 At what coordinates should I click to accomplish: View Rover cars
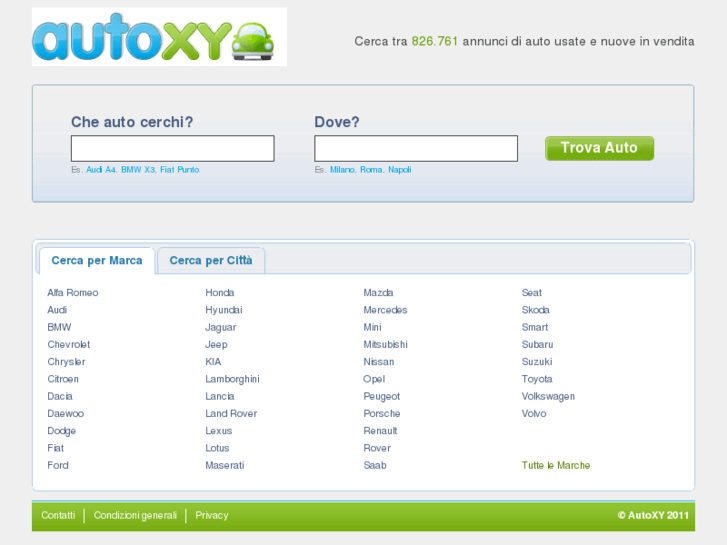click(x=377, y=448)
